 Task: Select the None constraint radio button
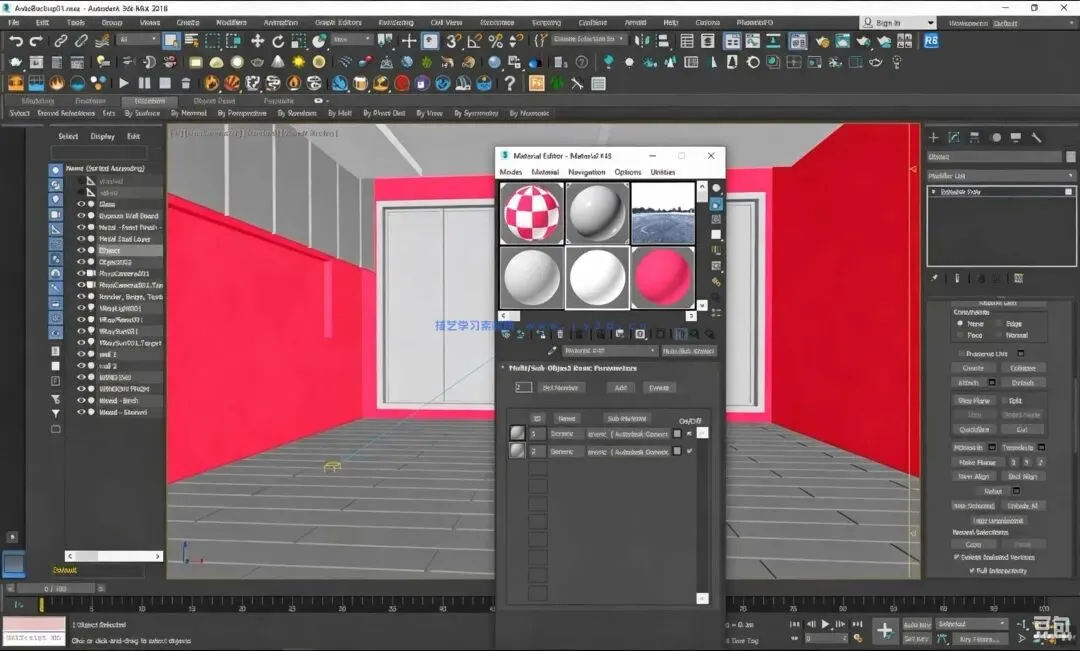(x=959, y=323)
